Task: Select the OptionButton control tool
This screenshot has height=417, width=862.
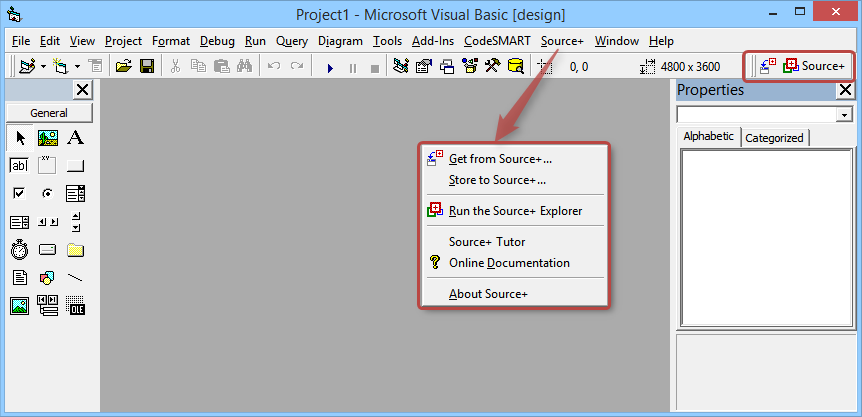Action: pos(48,193)
